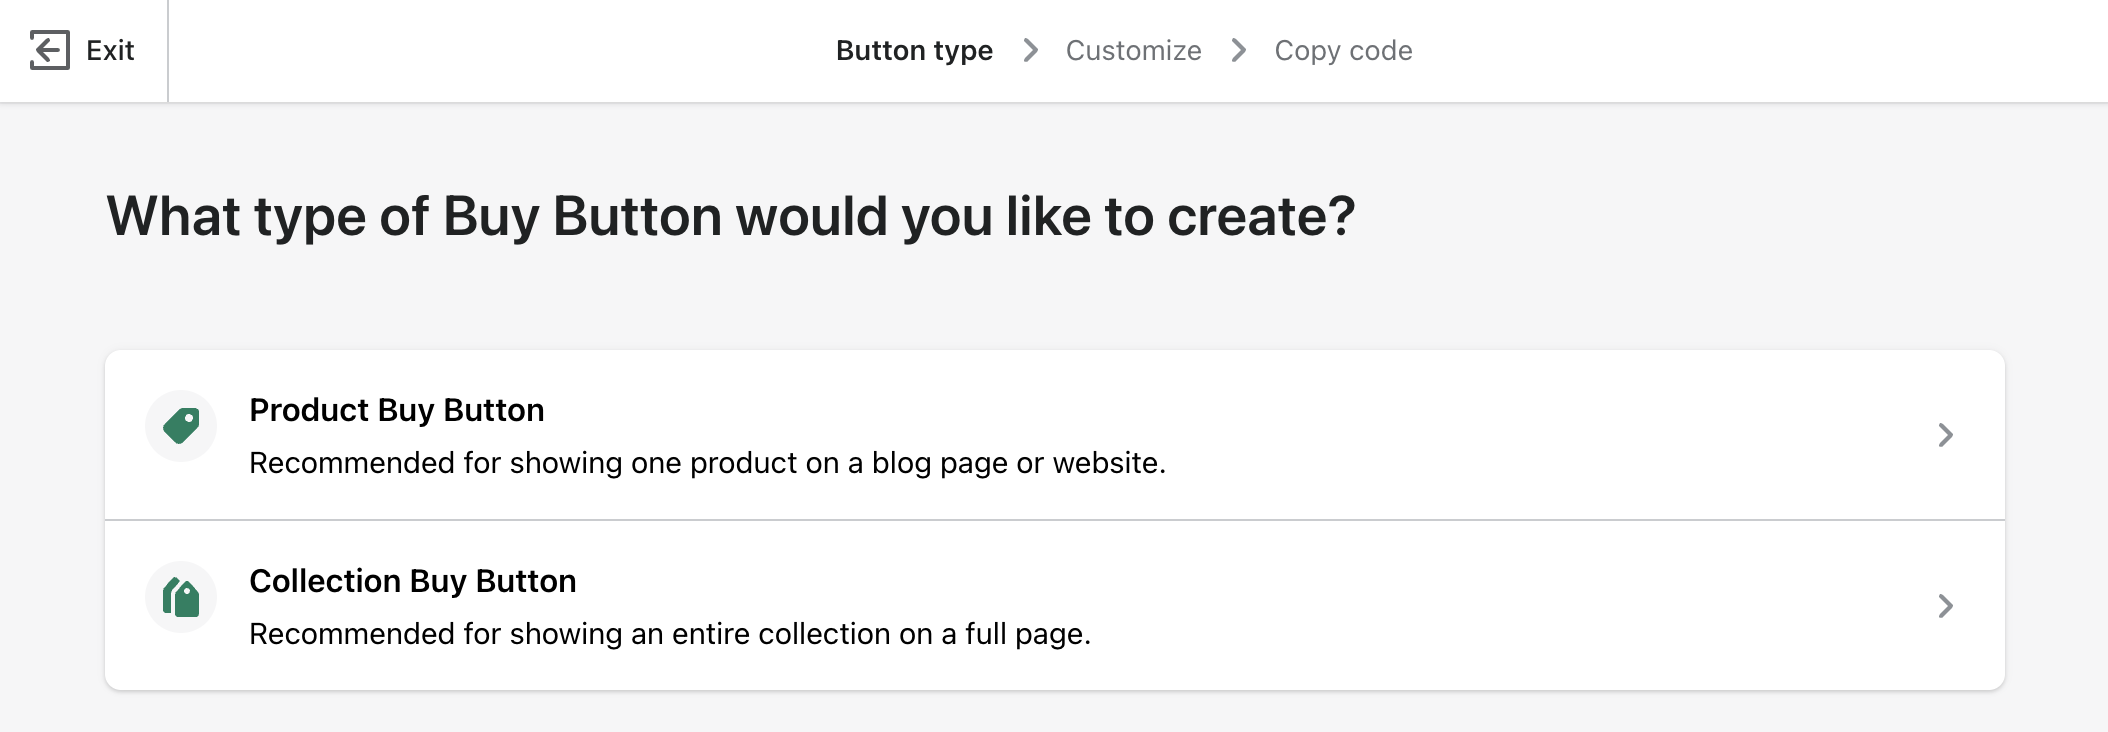Screen dimensions: 2108x732
Task: Choose the Collection Buy Button title
Action: (x=412, y=581)
